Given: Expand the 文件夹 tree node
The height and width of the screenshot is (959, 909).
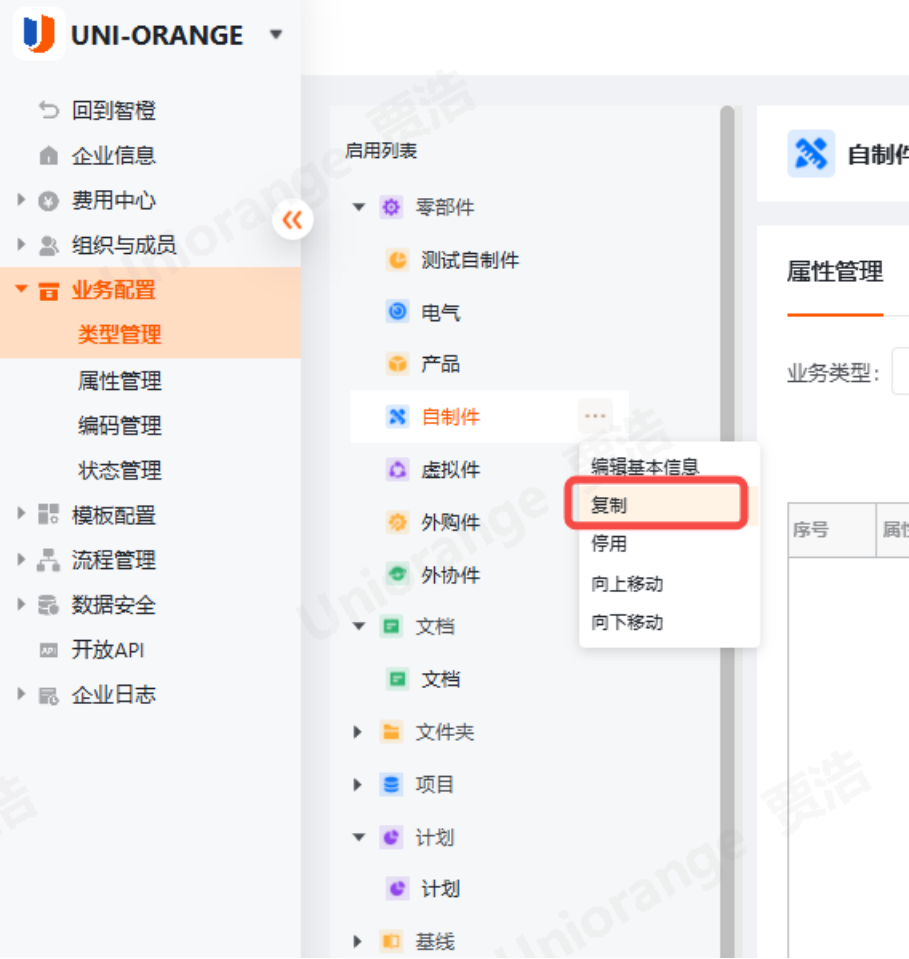Looking at the screenshot, I should pyautogui.click(x=358, y=733).
